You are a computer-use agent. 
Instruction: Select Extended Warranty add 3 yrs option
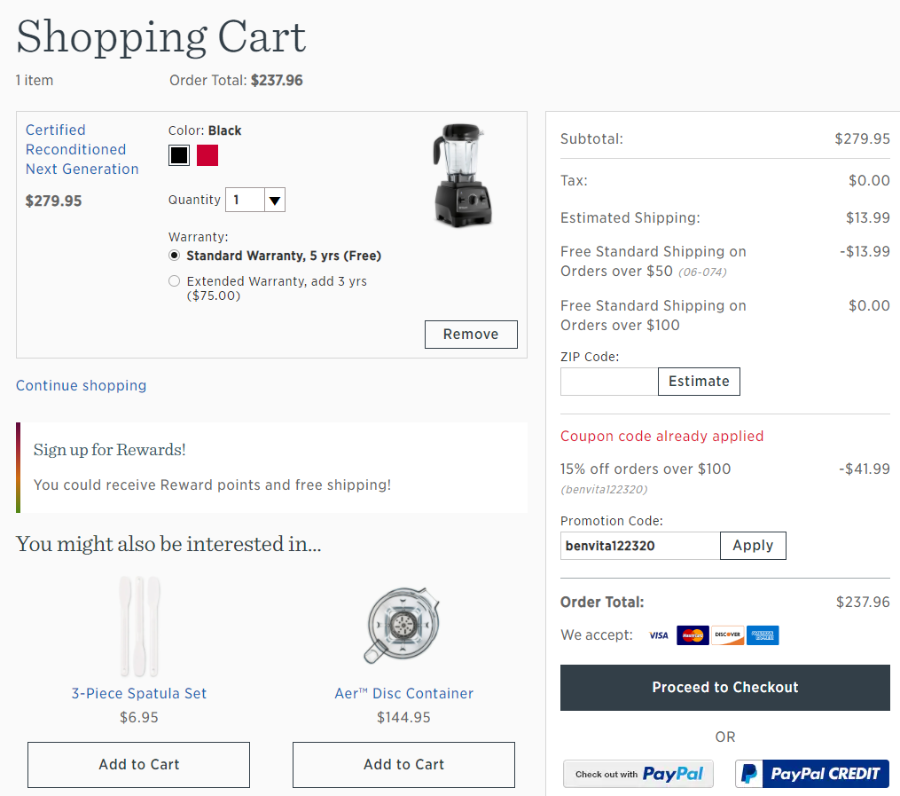pos(174,281)
